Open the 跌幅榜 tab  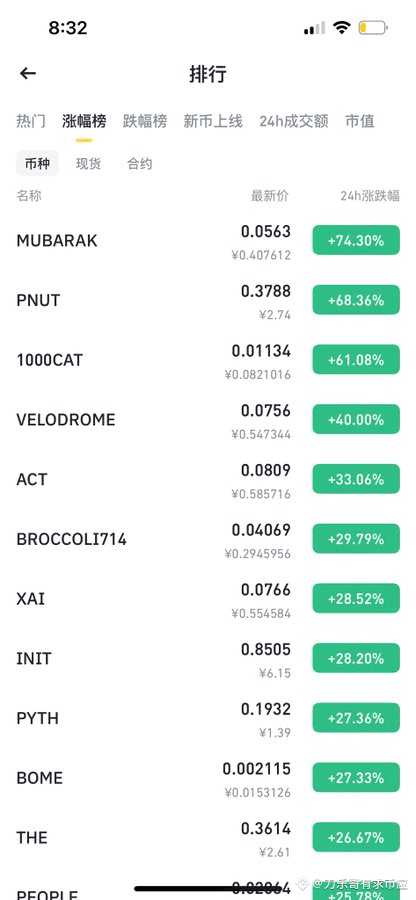pyautogui.click(x=145, y=121)
